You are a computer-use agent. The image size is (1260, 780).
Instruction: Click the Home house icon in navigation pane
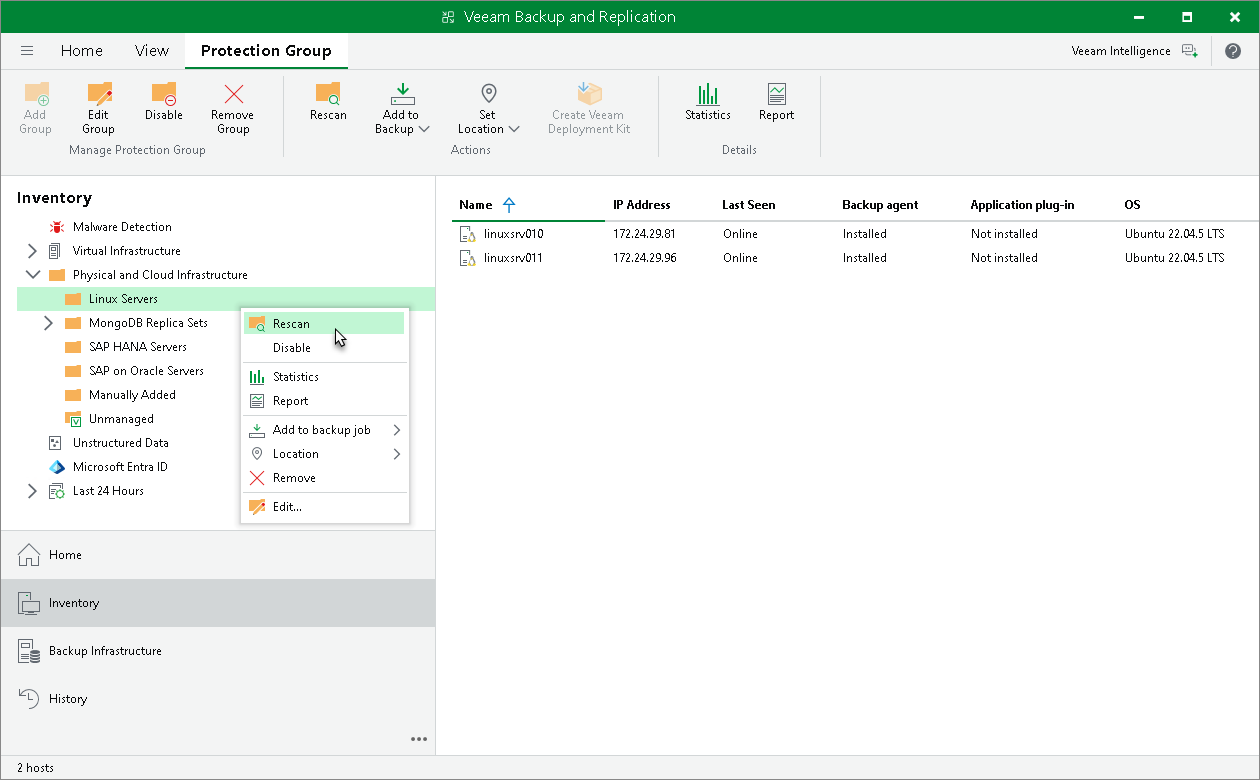29,555
